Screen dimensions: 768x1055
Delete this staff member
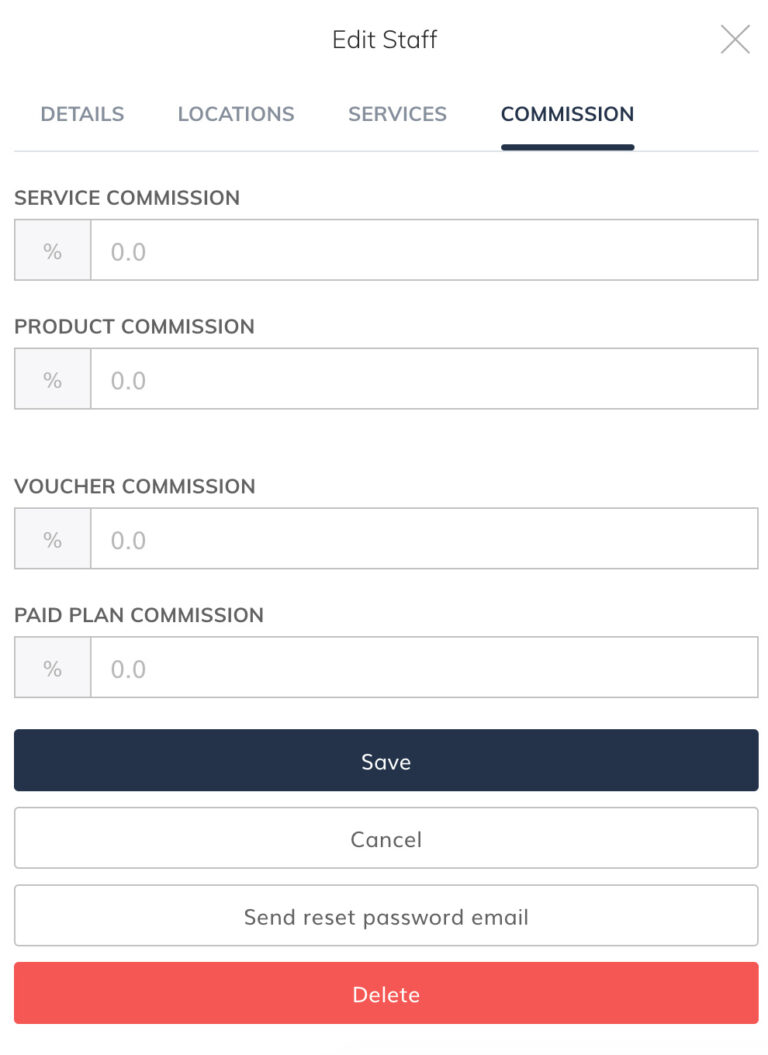[x=384, y=994]
